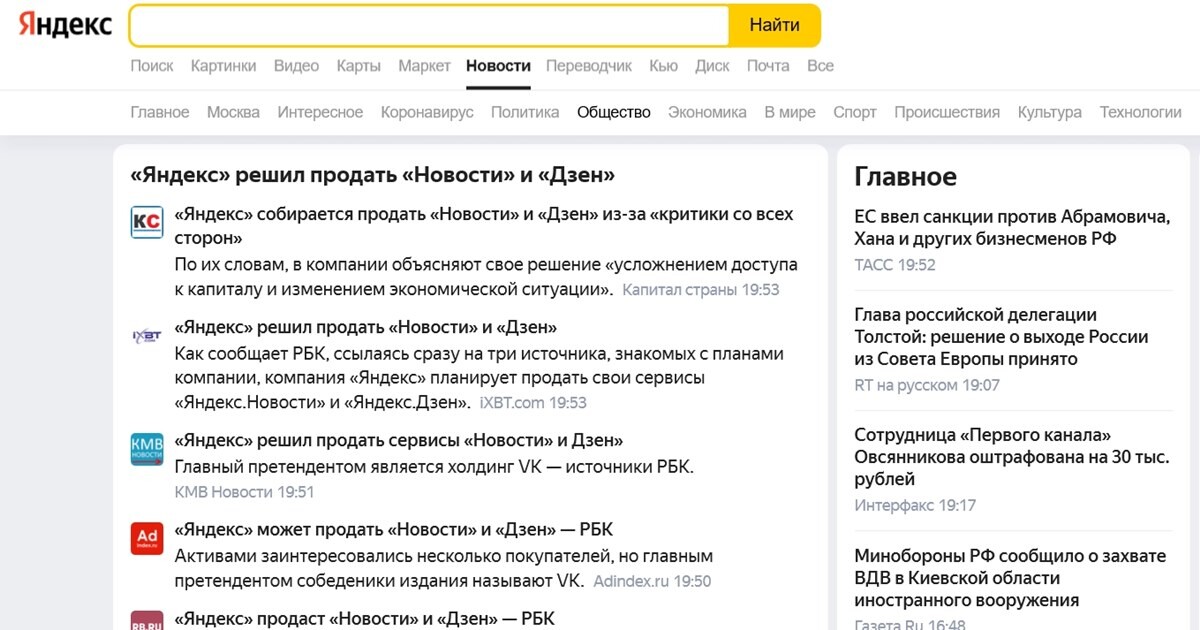The height and width of the screenshot is (630, 1200).
Task: Open the Переводчик service
Action: pos(589,66)
